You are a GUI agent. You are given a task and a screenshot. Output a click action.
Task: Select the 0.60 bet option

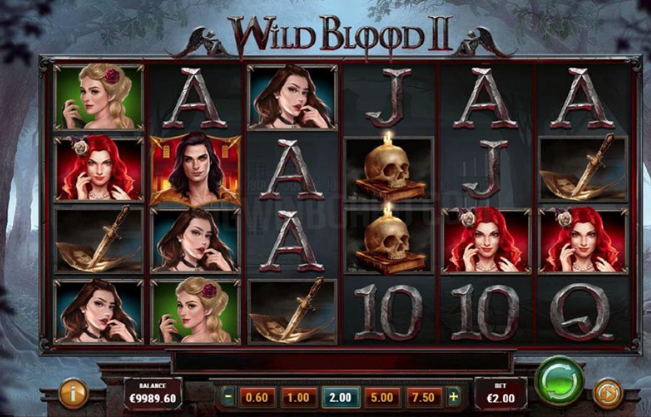click(257, 397)
